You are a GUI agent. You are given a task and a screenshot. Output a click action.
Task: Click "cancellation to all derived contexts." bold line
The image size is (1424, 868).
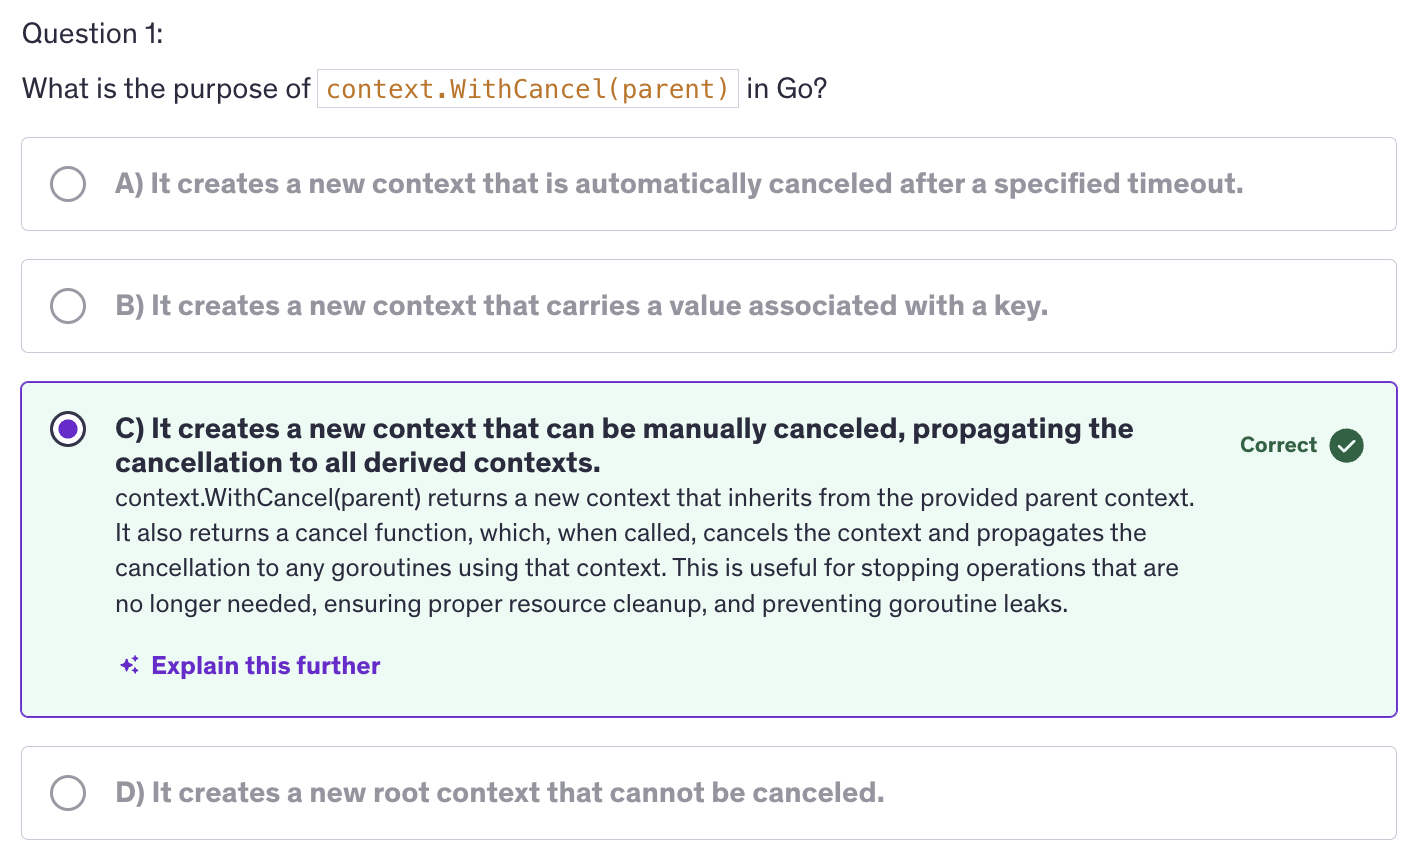click(357, 463)
